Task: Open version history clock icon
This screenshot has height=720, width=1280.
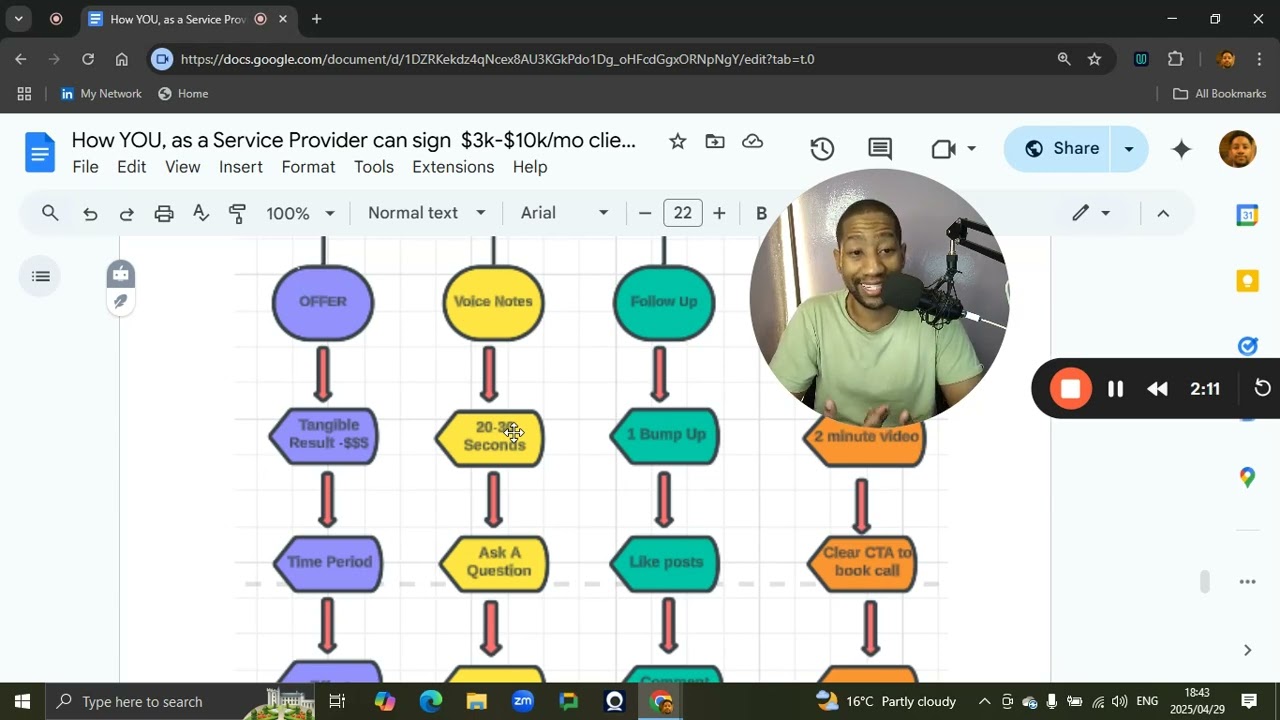Action: [x=822, y=149]
